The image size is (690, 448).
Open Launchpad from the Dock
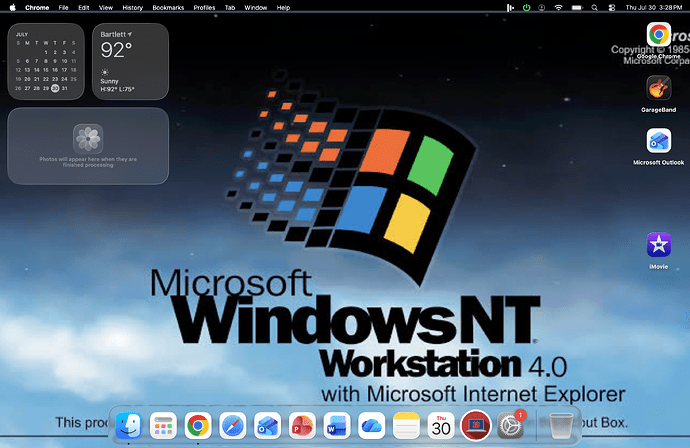click(x=163, y=426)
